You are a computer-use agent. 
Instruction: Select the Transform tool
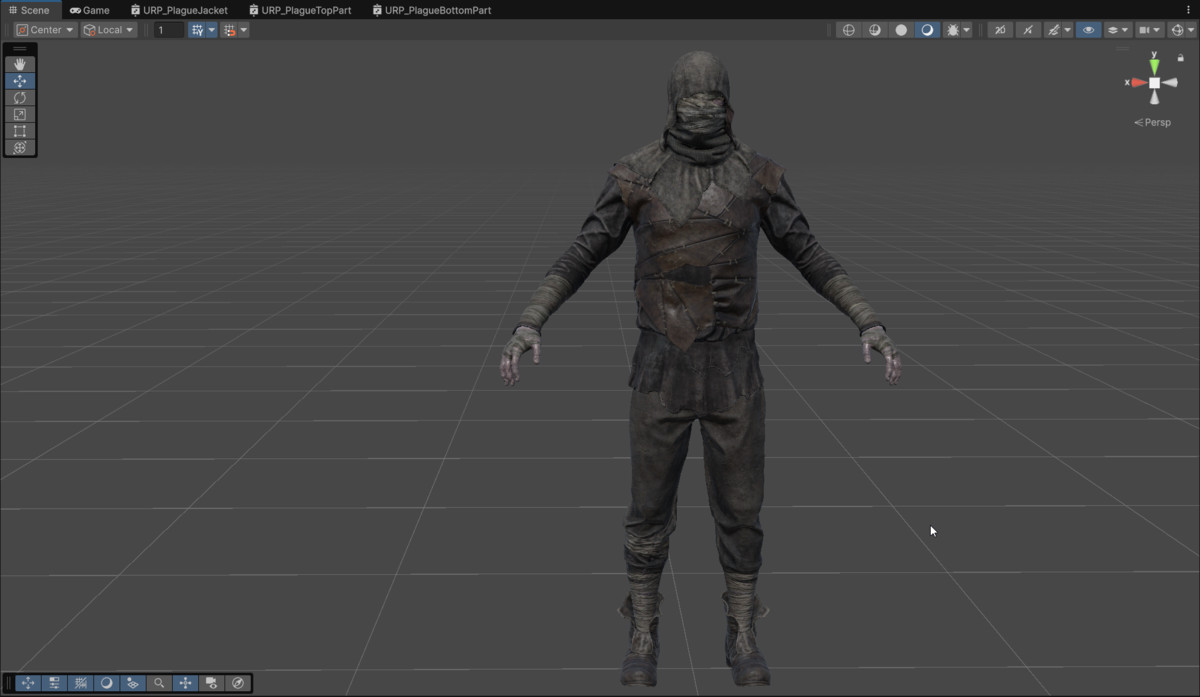pos(20,148)
